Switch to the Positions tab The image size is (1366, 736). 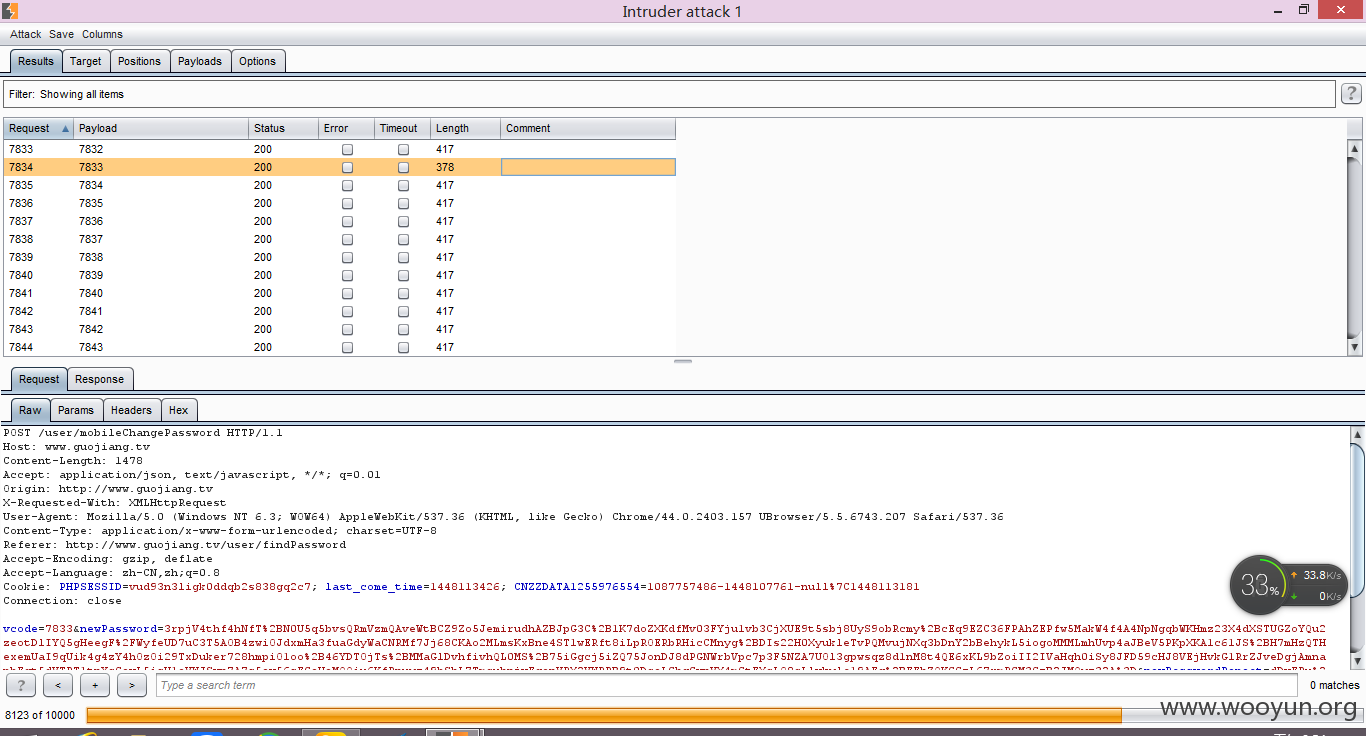(139, 61)
